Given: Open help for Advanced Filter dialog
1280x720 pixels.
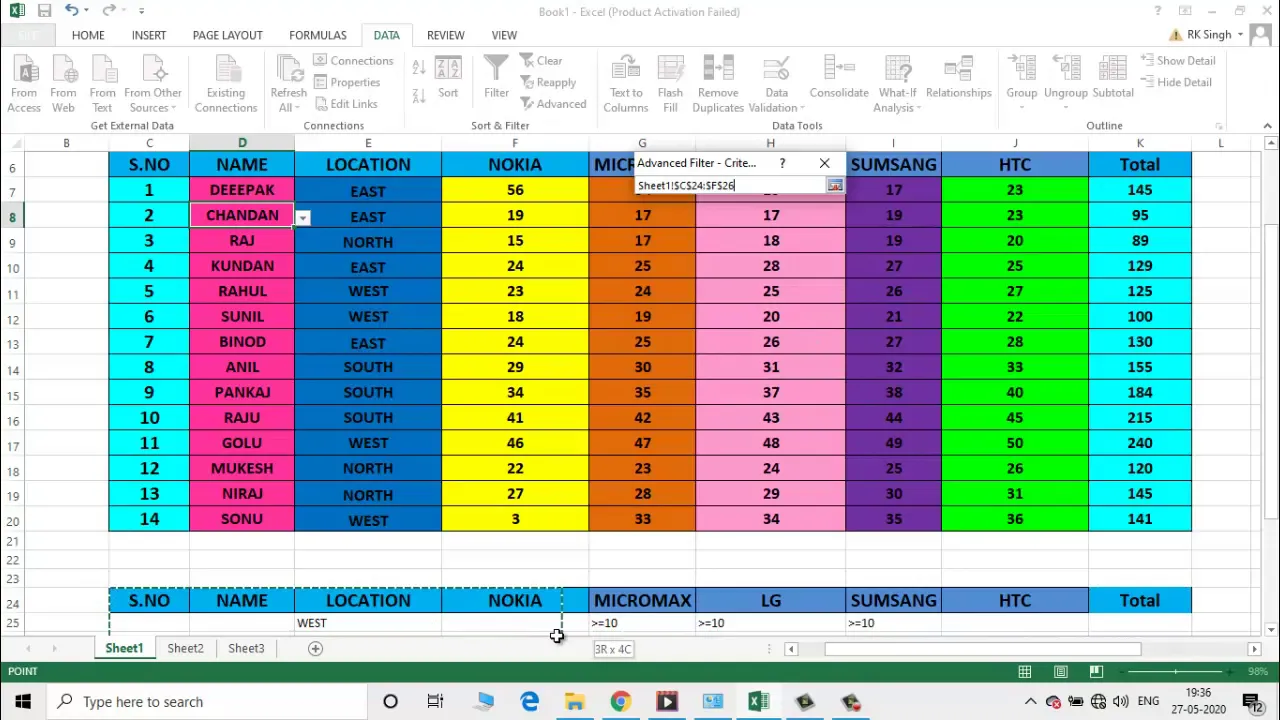Looking at the screenshot, I should coord(782,163).
